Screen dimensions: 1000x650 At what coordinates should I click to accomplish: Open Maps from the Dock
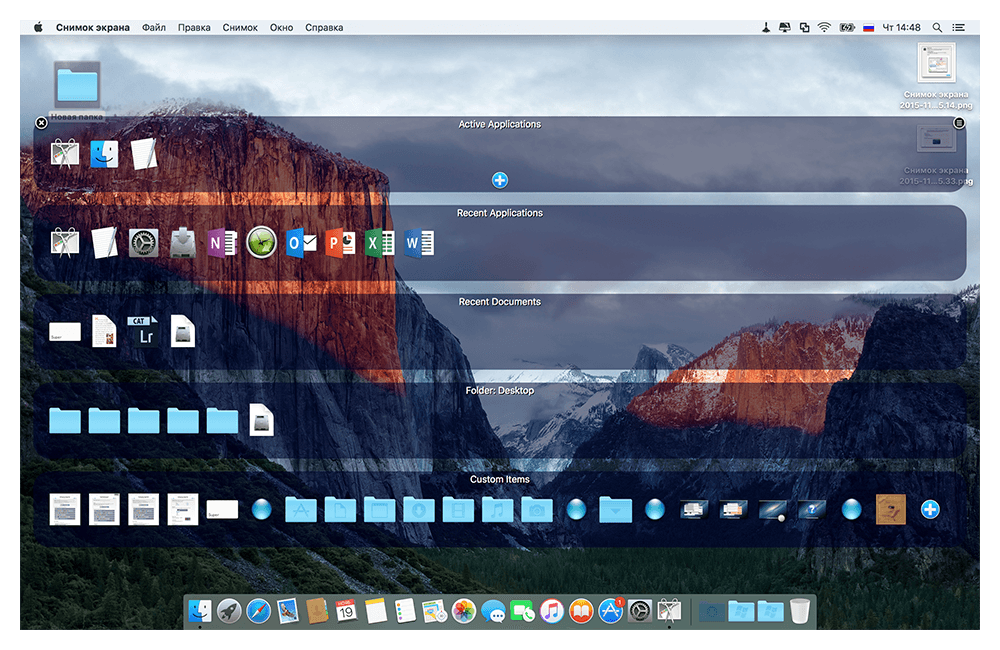point(434,611)
